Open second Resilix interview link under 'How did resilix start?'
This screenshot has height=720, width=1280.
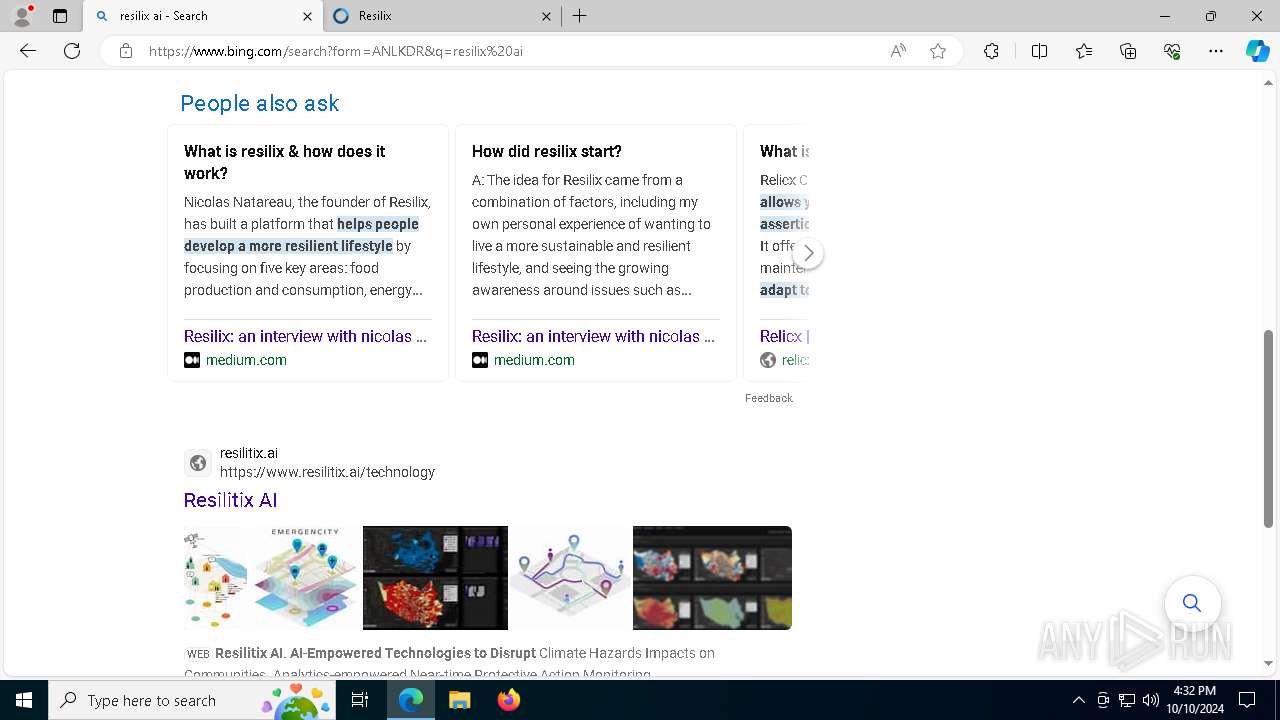[x=593, y=336]
